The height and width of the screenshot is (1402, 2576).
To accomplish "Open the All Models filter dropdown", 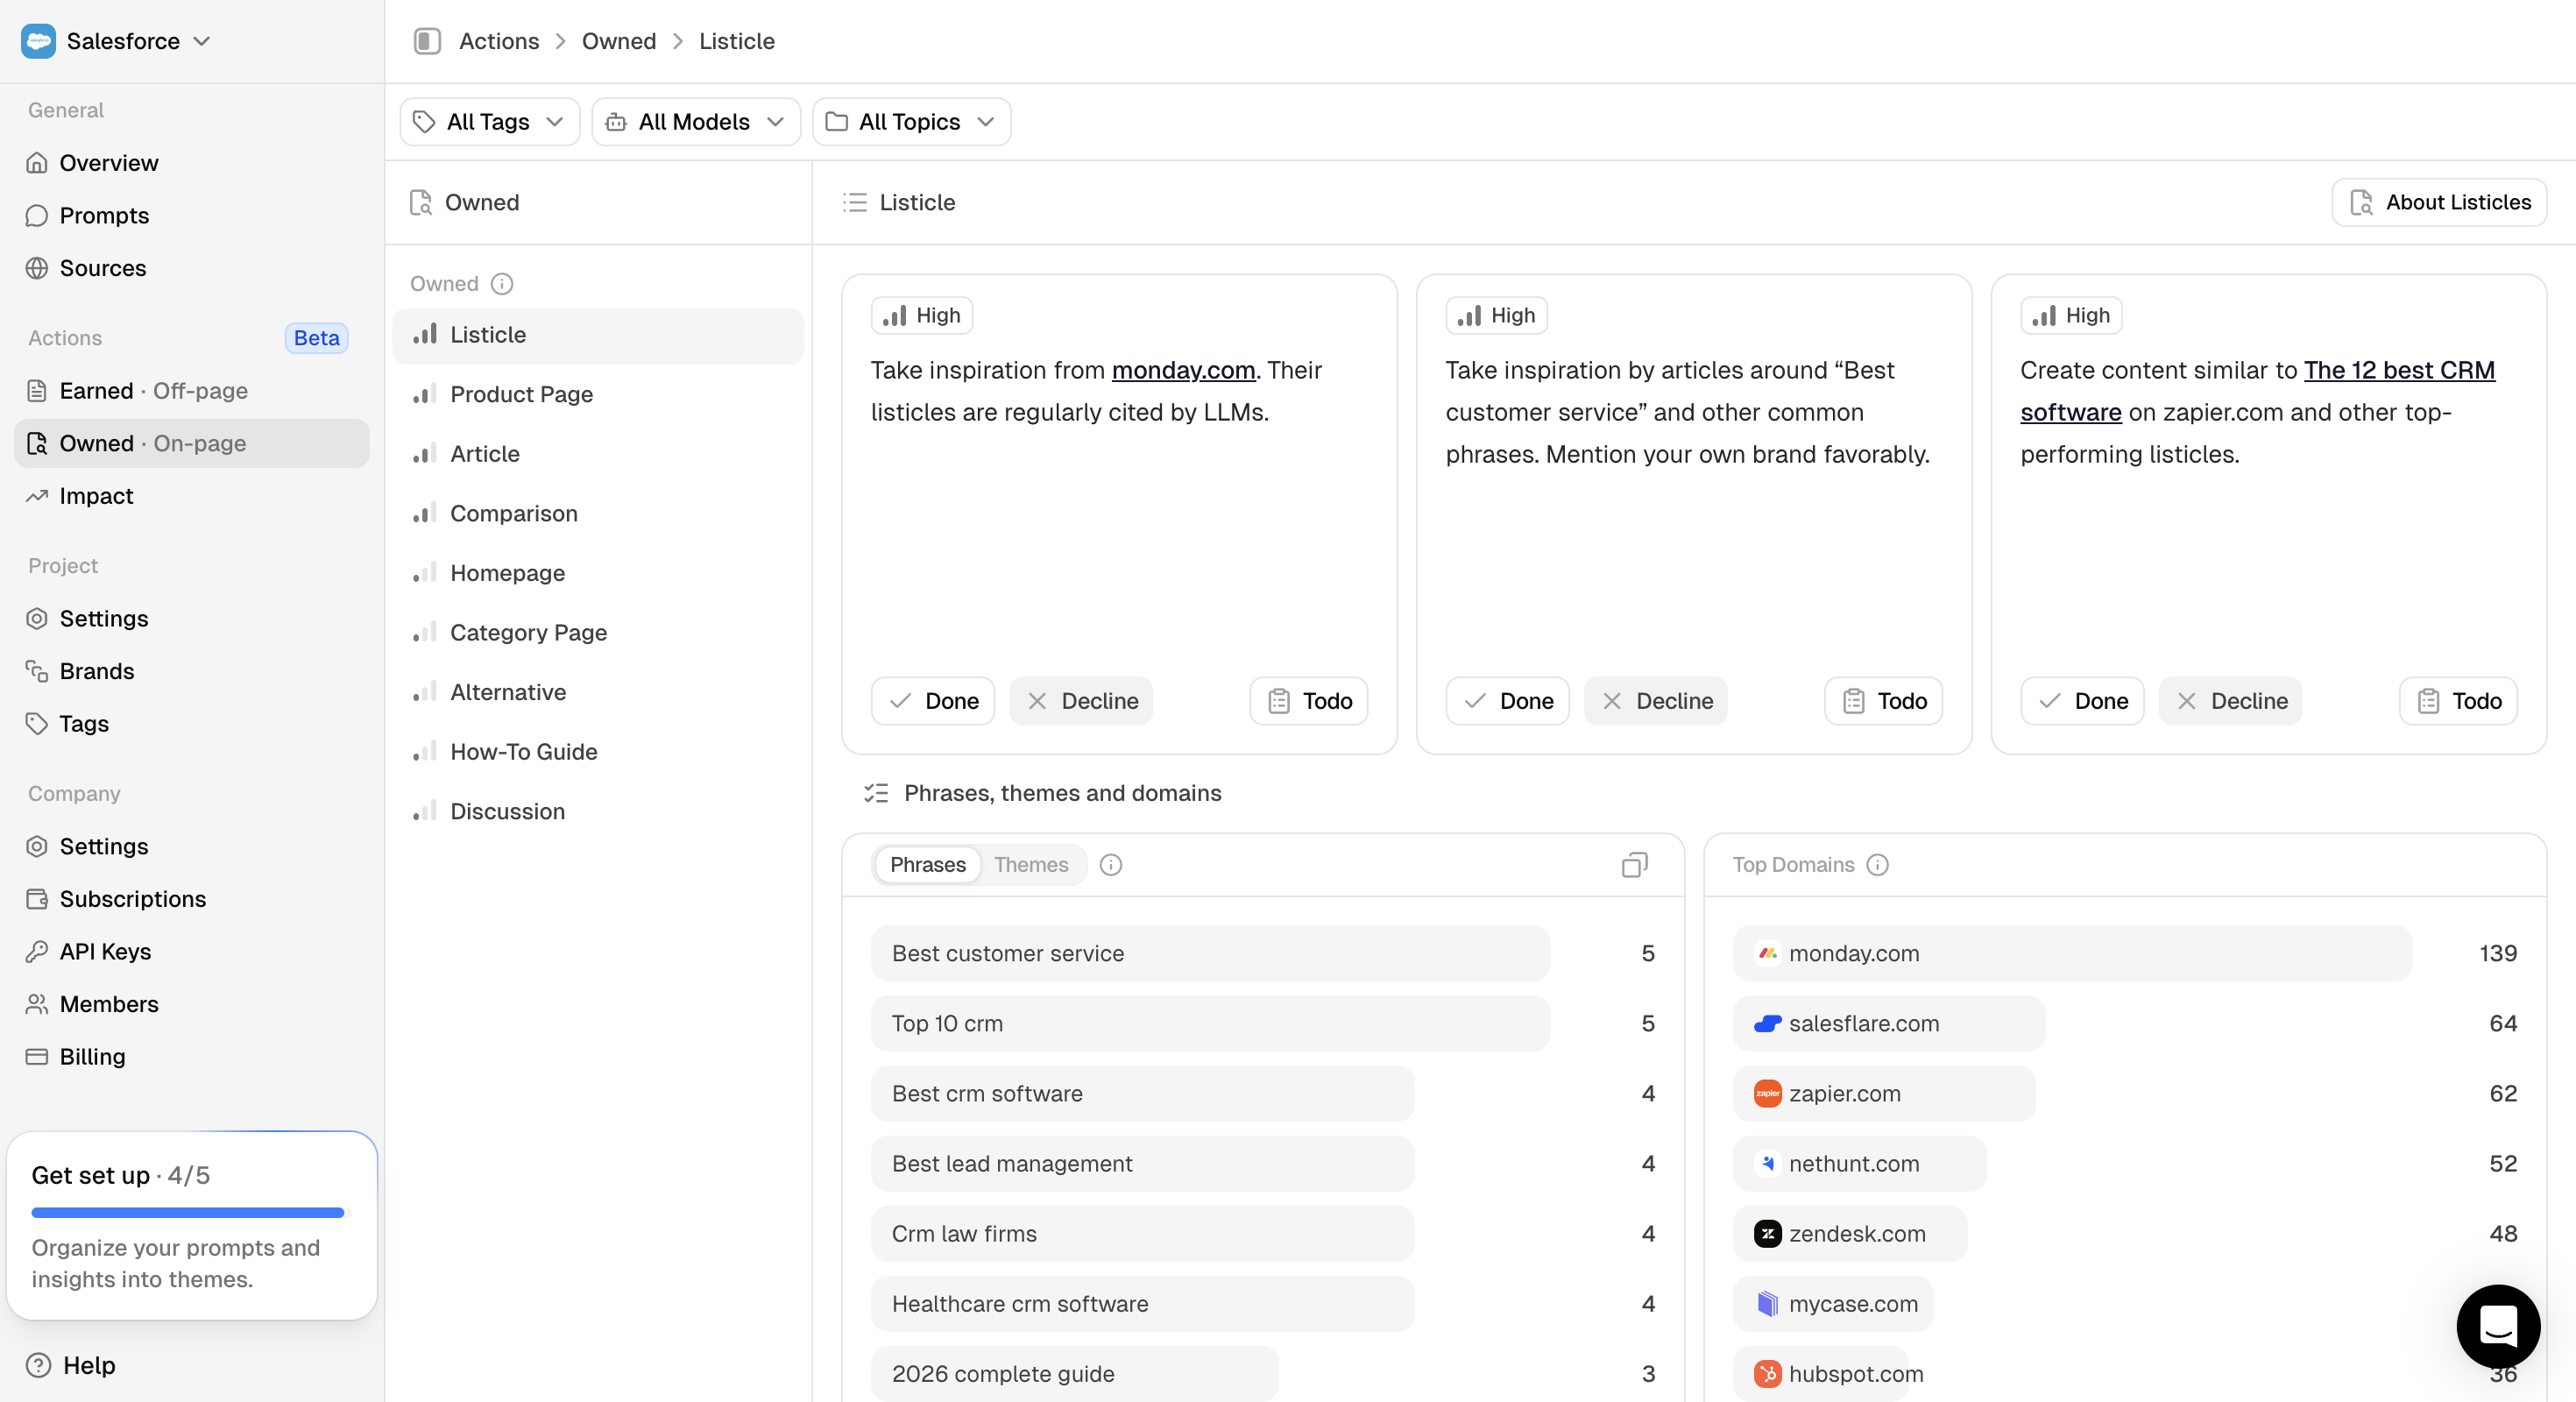I will pos(695,122).
